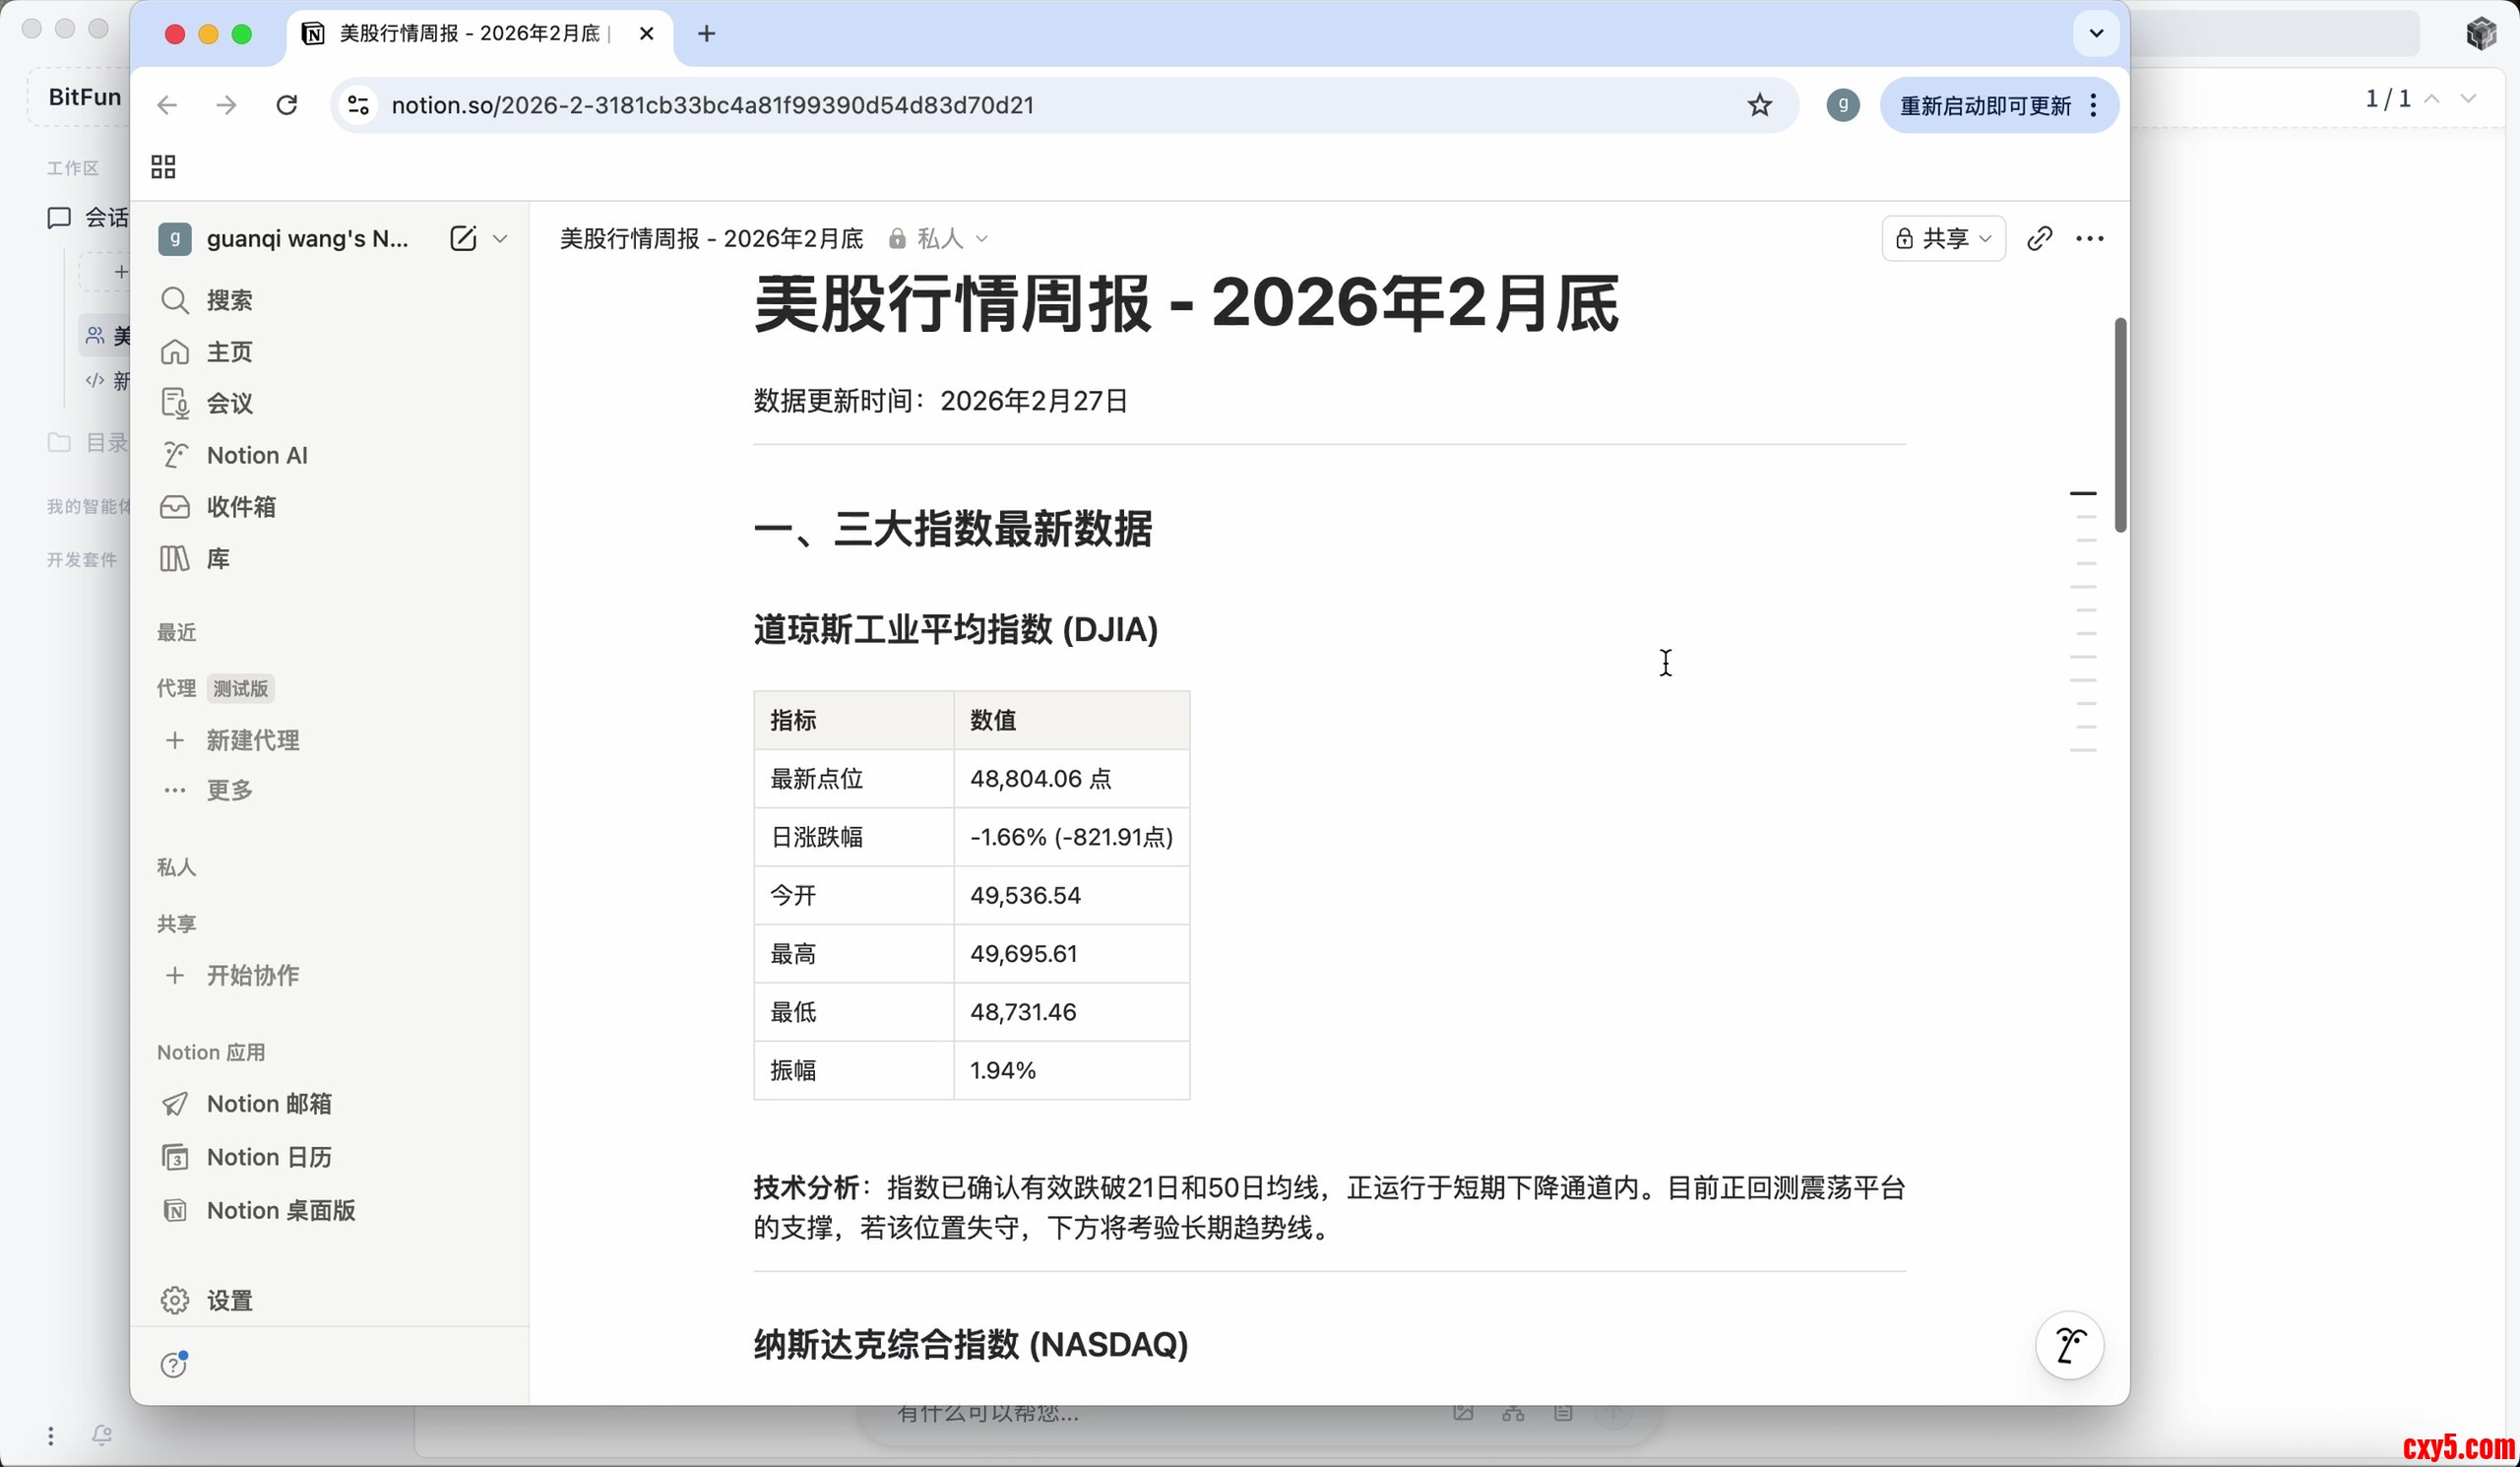Click the new page compose icon
This screenshot has width=2520, height=1467.
coord(462,238)
